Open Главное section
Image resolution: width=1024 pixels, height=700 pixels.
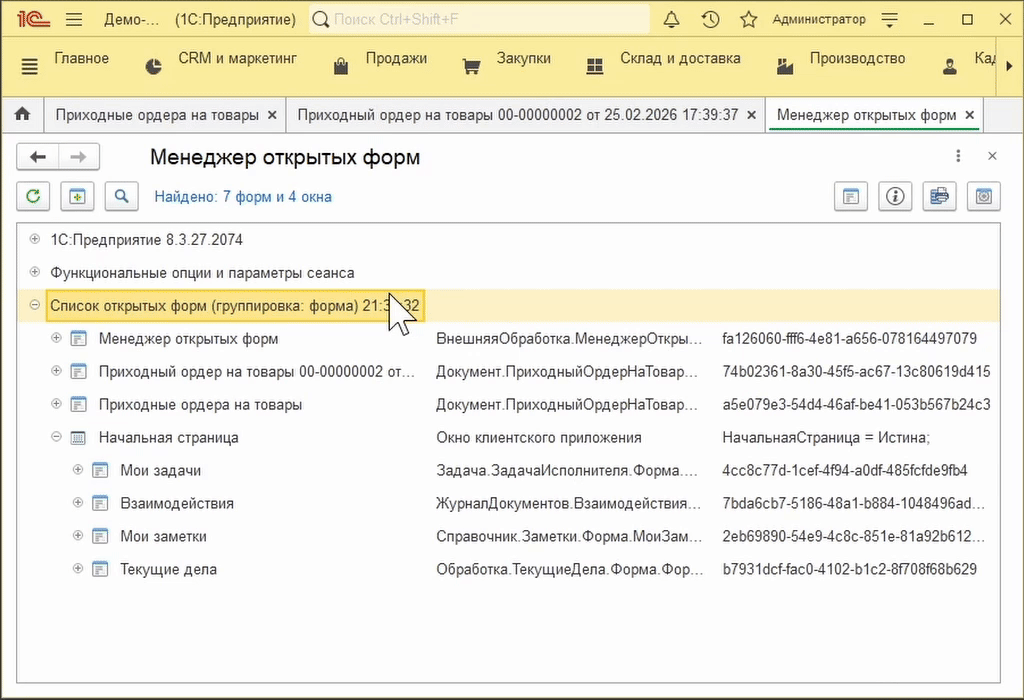click(x=82, y=58)
